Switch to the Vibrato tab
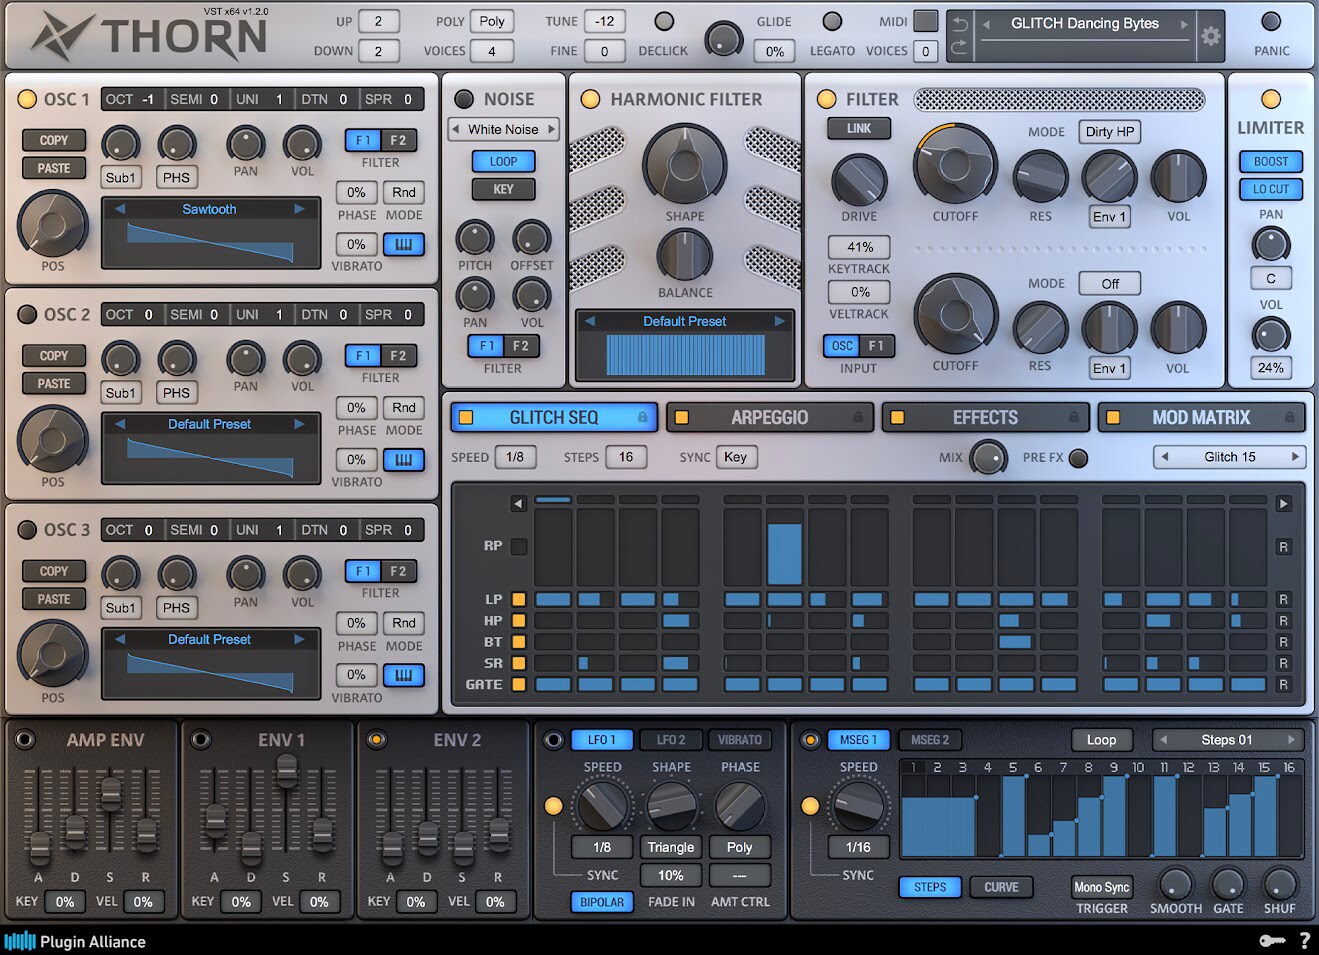Image resolution: width=1319 pixels, height=955 pixels. point(740,740)
